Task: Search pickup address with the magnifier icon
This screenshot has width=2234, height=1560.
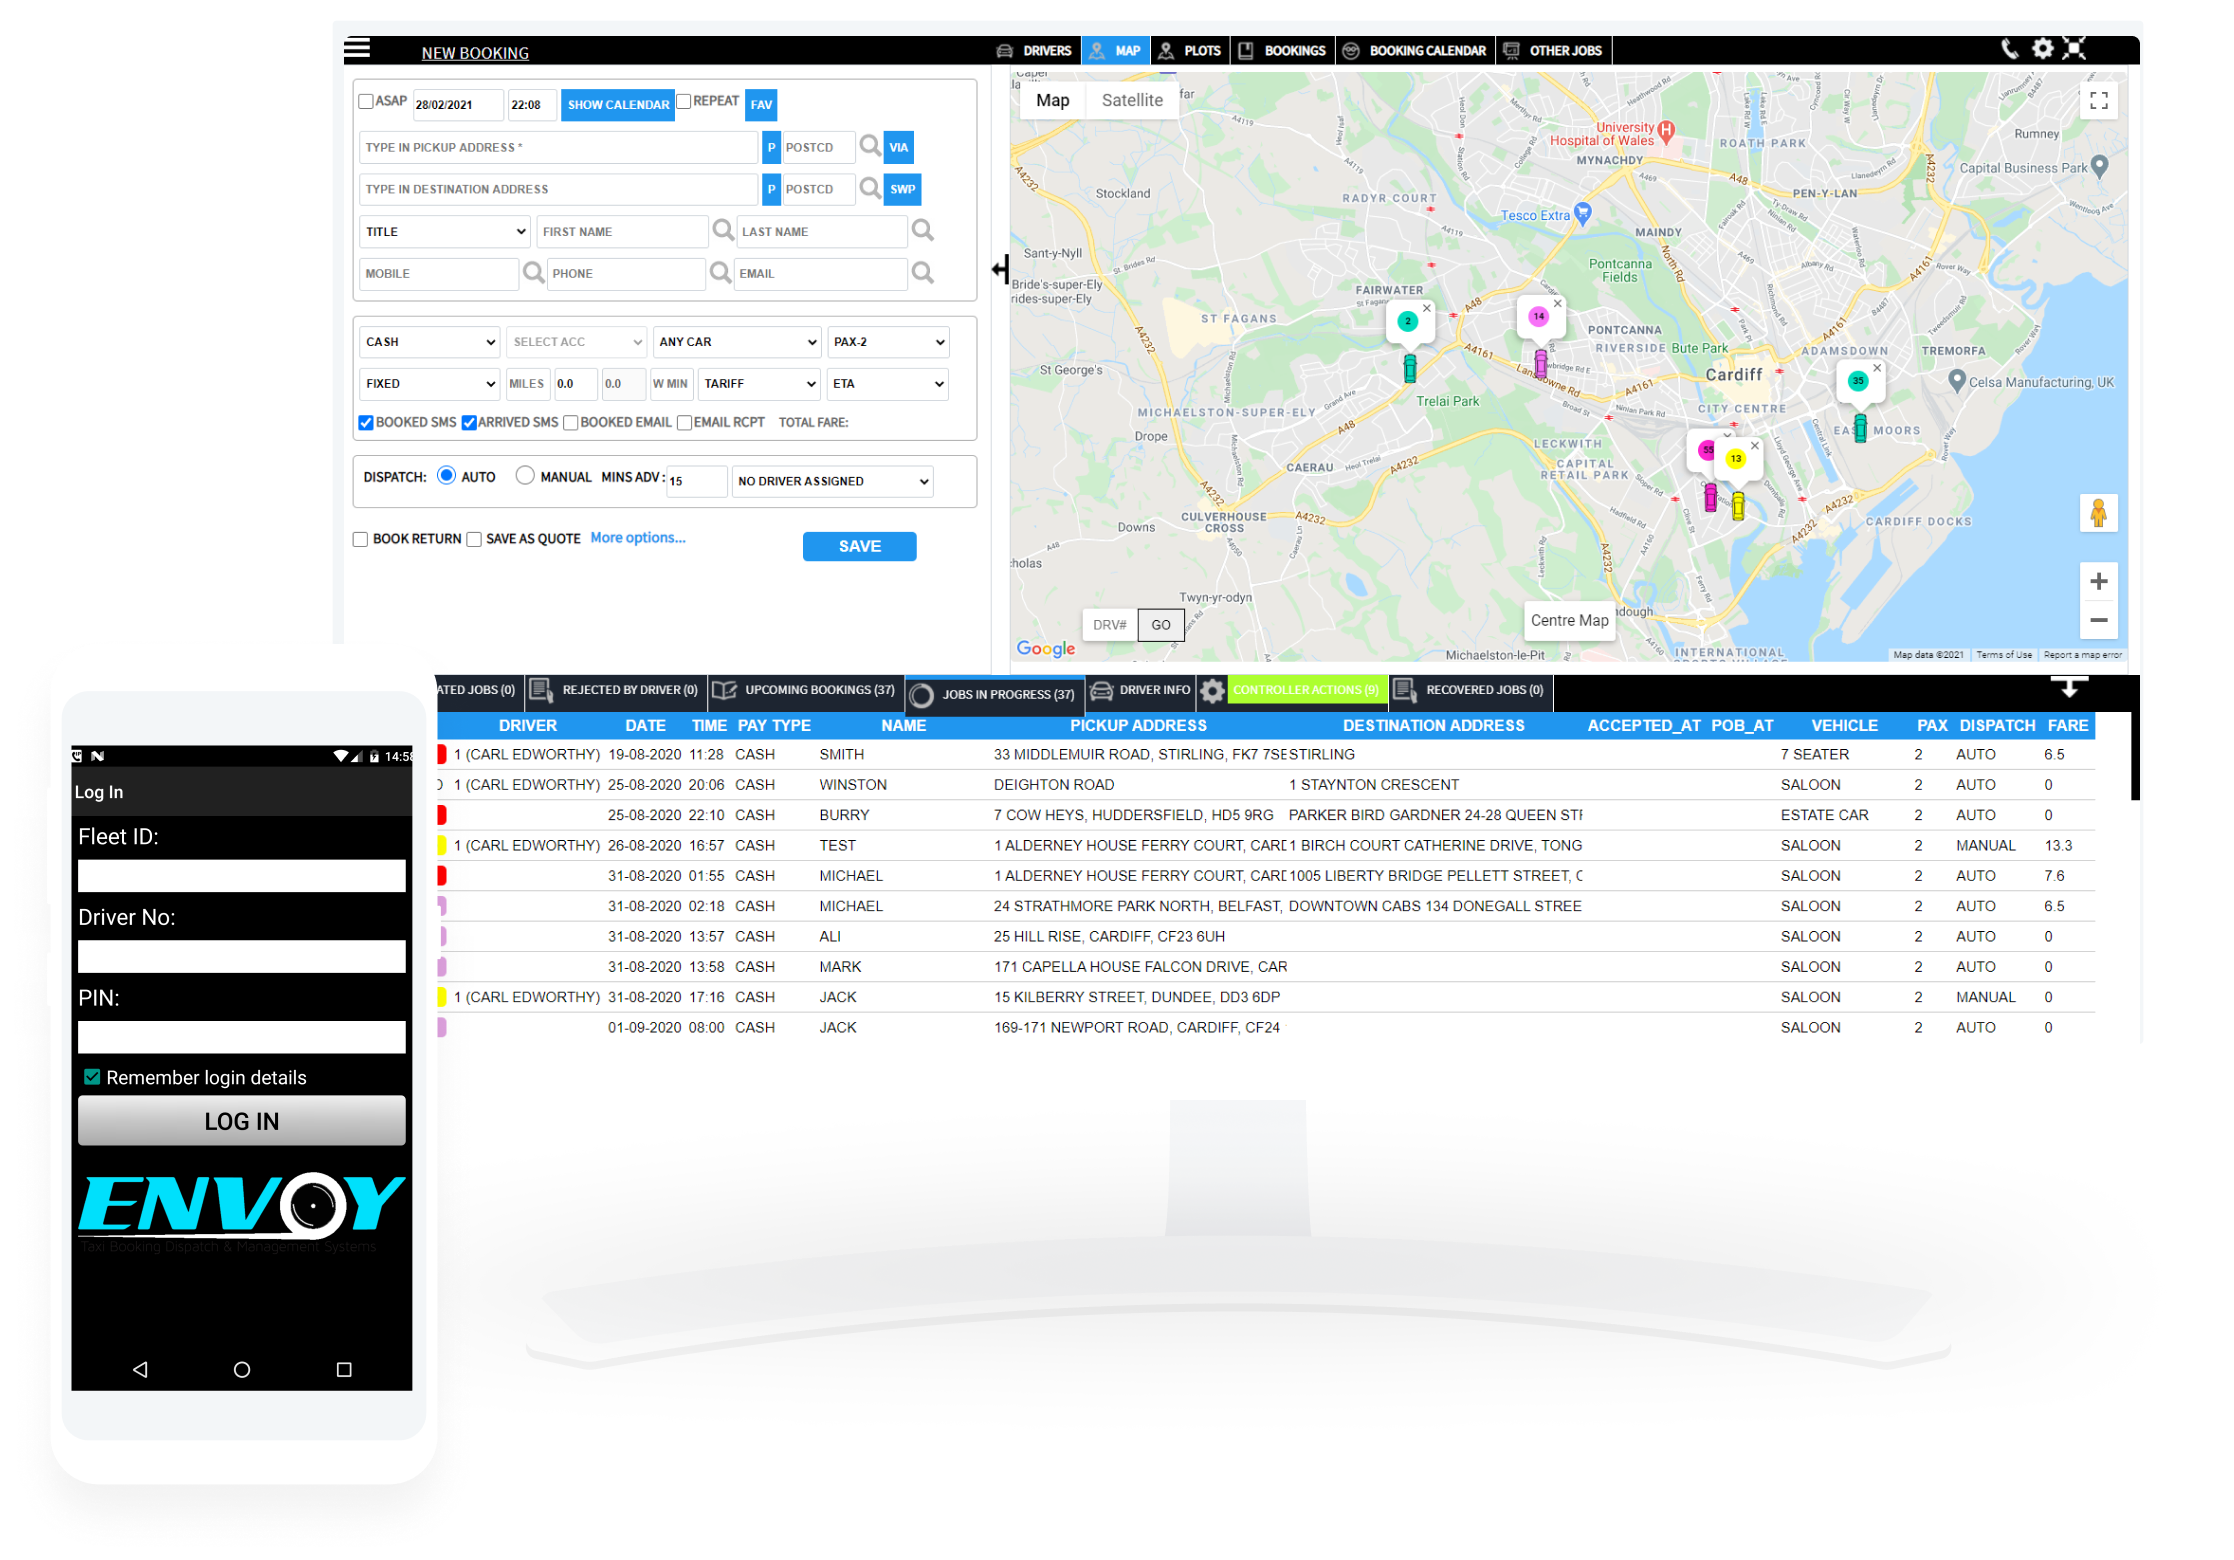Action: 869,146
